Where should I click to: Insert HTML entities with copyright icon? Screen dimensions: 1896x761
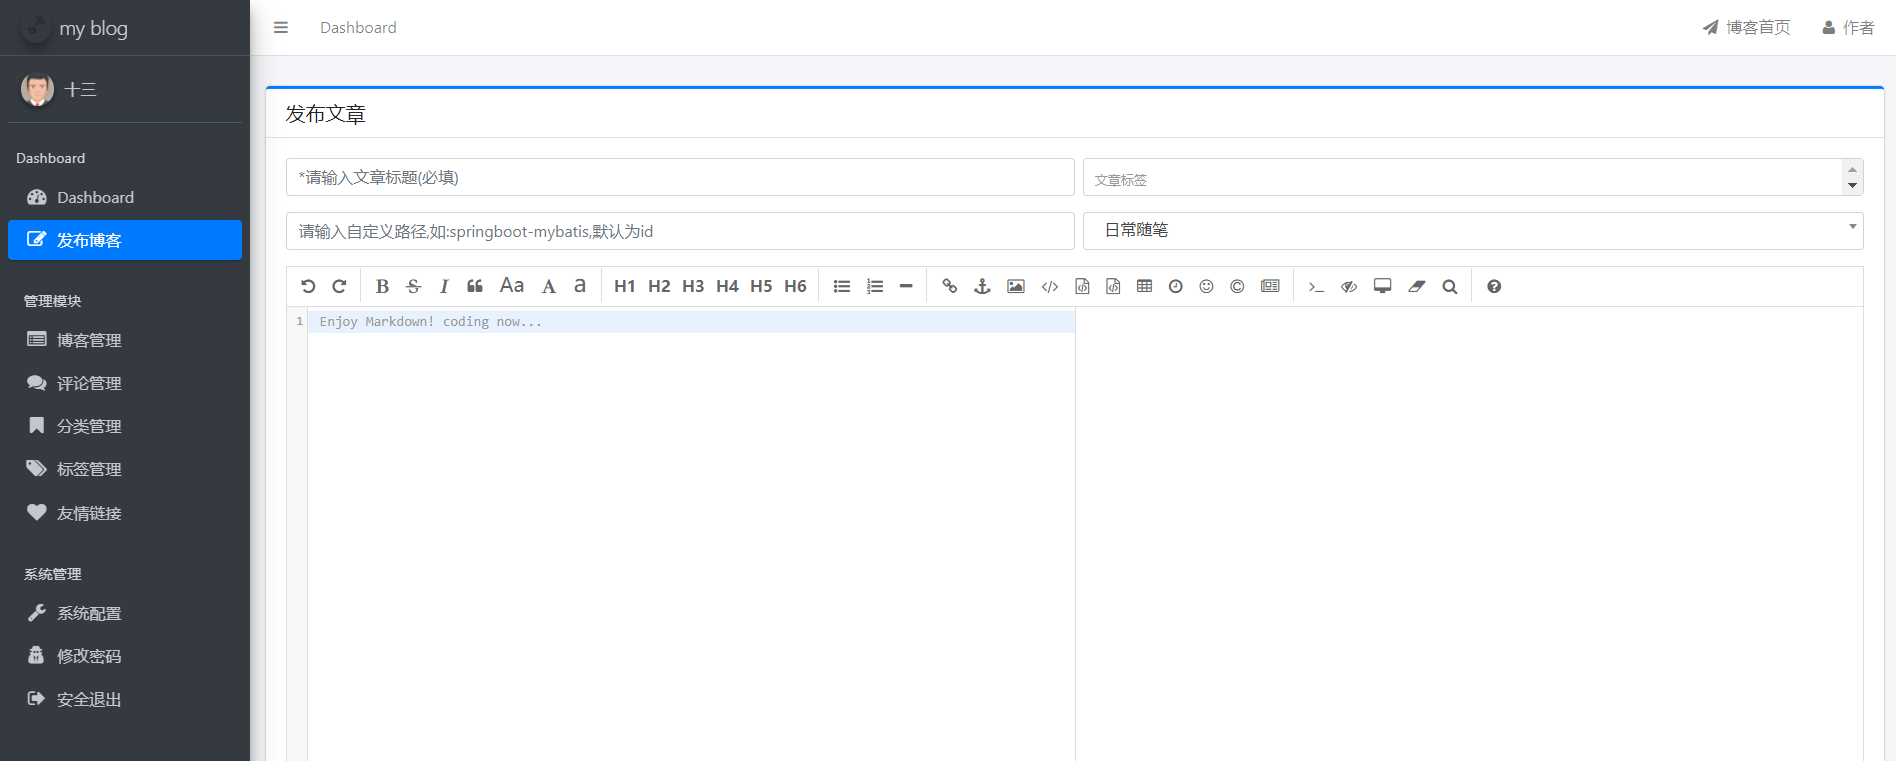tap(1238, 286)
